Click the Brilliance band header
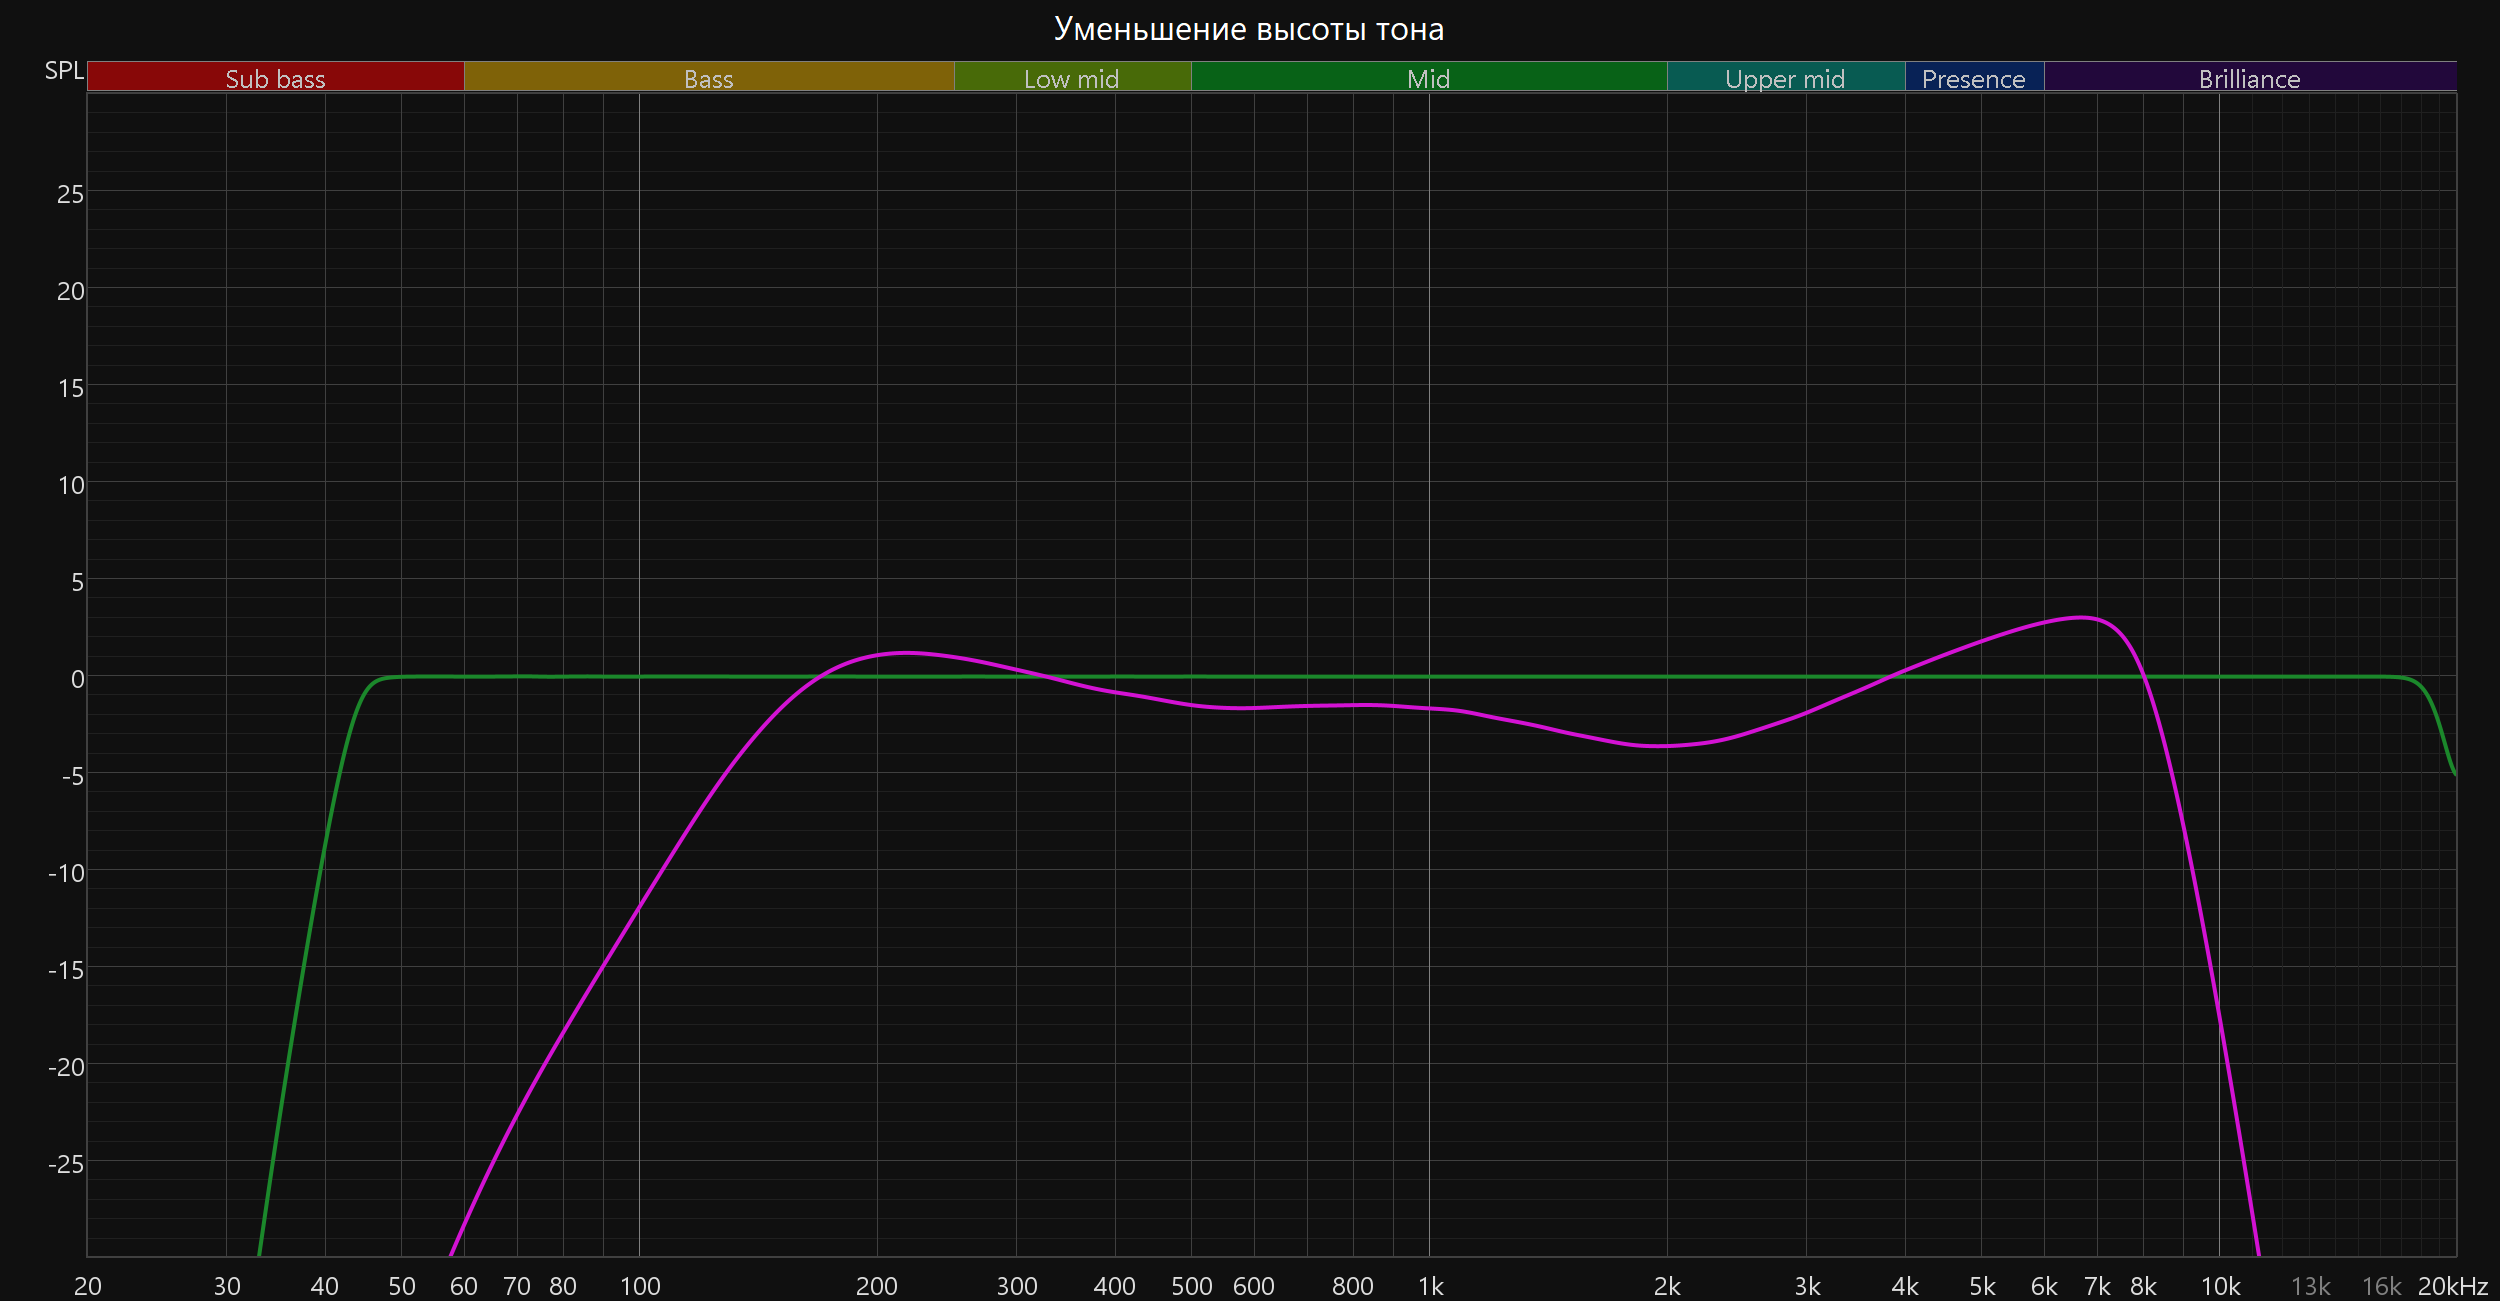2500x1301 pixels. tap(2249, 77)
